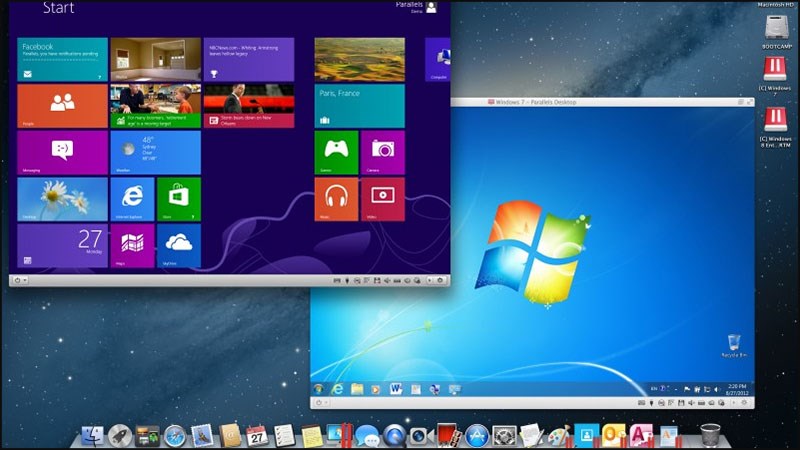Open the Camera tile
The image size is (800, 450).
[x=383, y=153]
